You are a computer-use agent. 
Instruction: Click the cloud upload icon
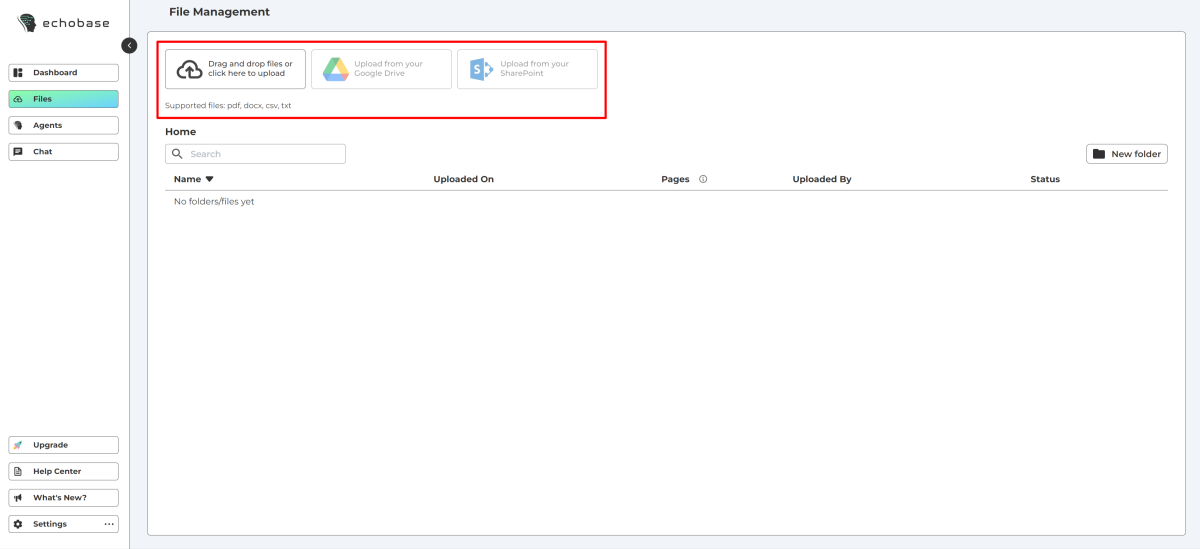(x=189, y=69)
